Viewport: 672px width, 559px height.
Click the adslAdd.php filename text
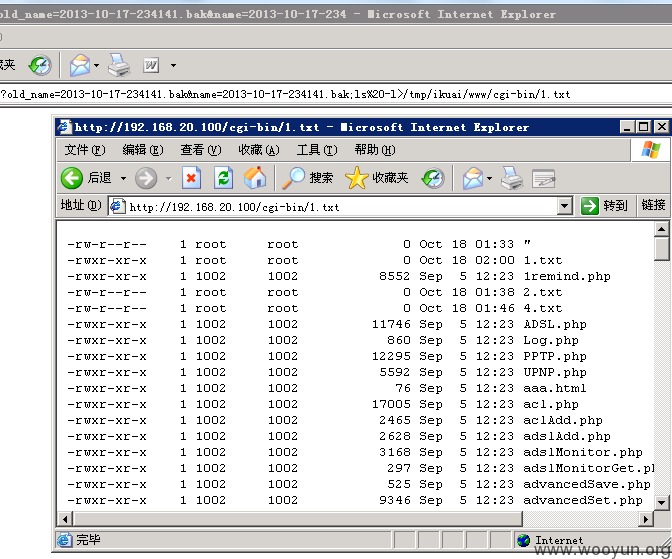point(567,436)
